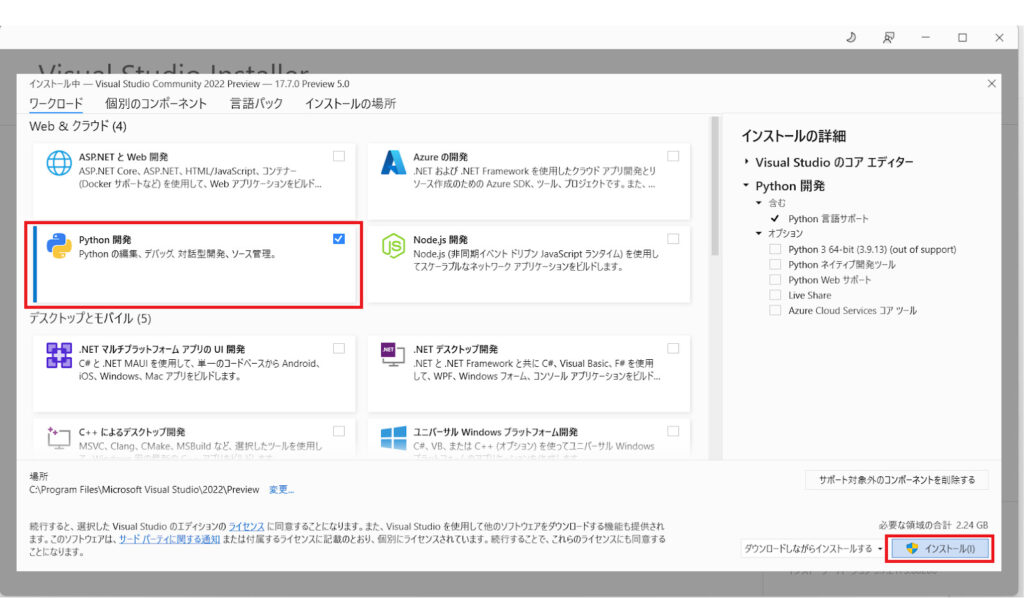The width and height of the screenshot is (1025, 598).
Task: Check Azure Cloud Services コア ツール option
Action: pos(775,310)
